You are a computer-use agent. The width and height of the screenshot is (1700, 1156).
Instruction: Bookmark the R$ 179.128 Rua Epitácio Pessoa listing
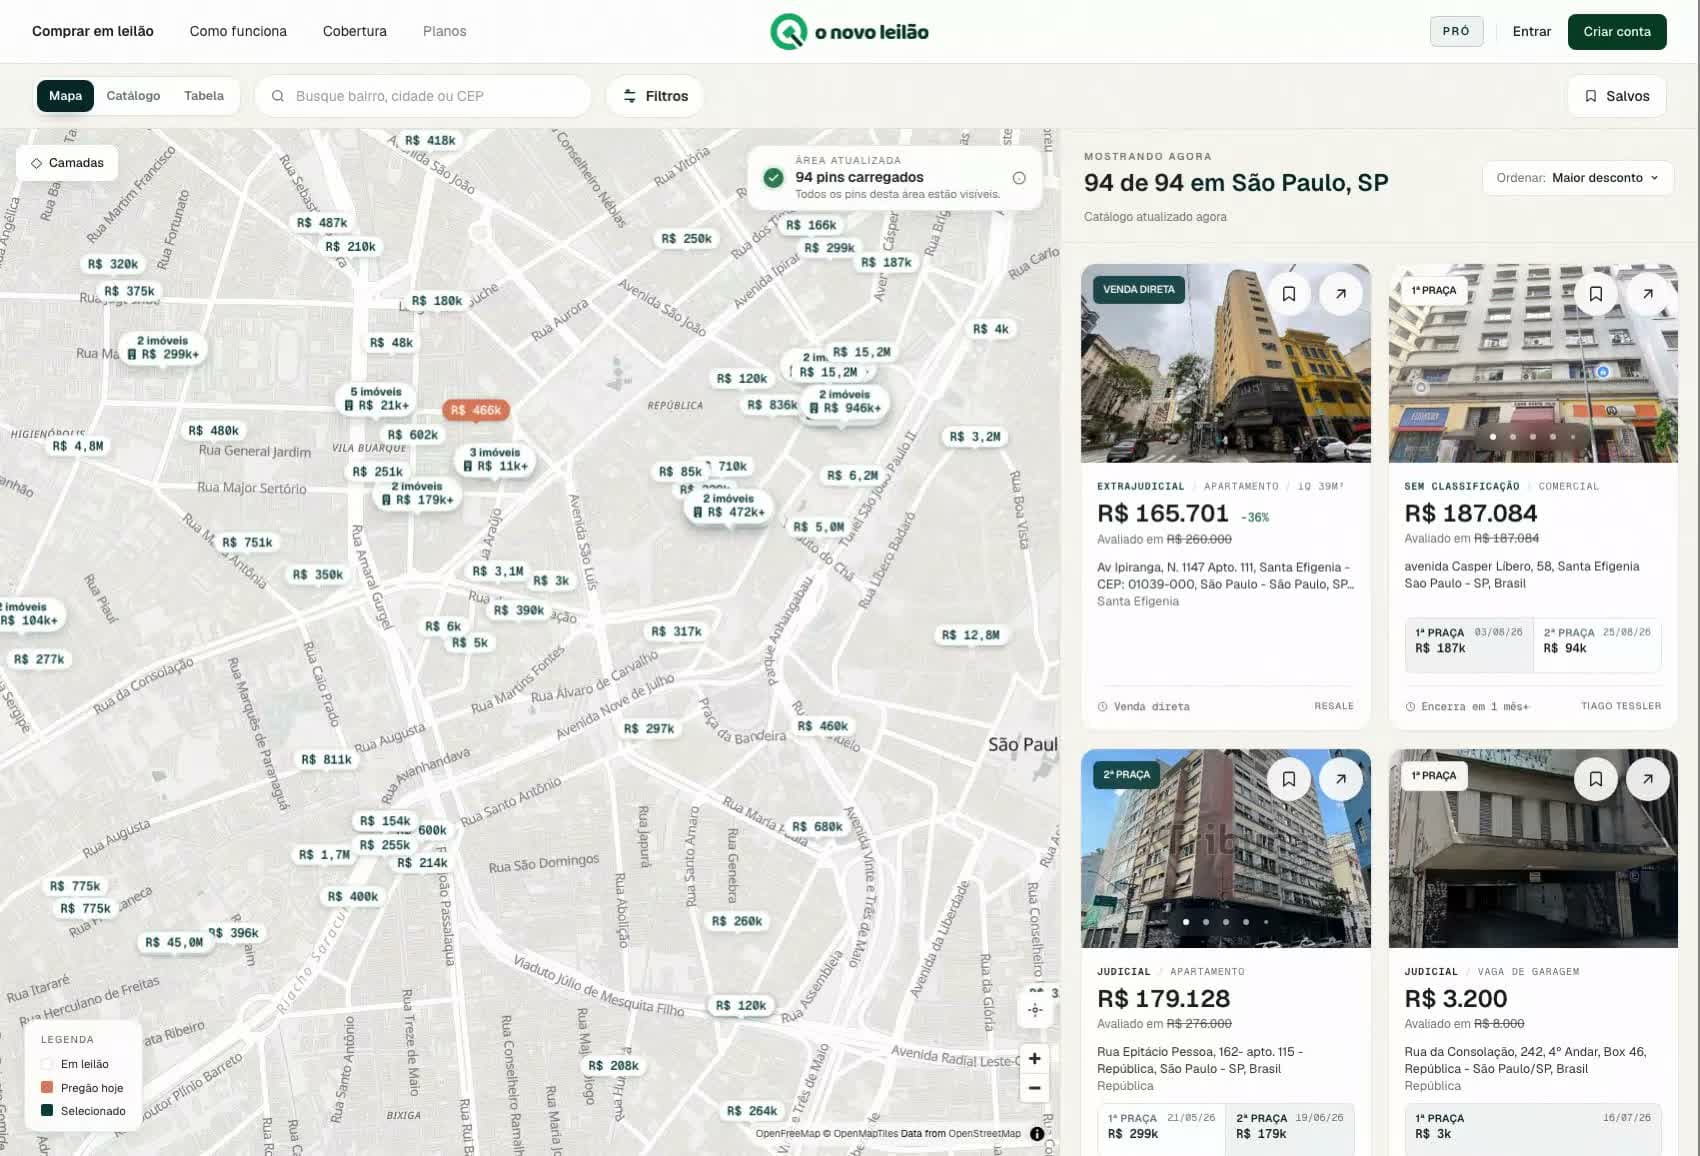point(1289,779)
